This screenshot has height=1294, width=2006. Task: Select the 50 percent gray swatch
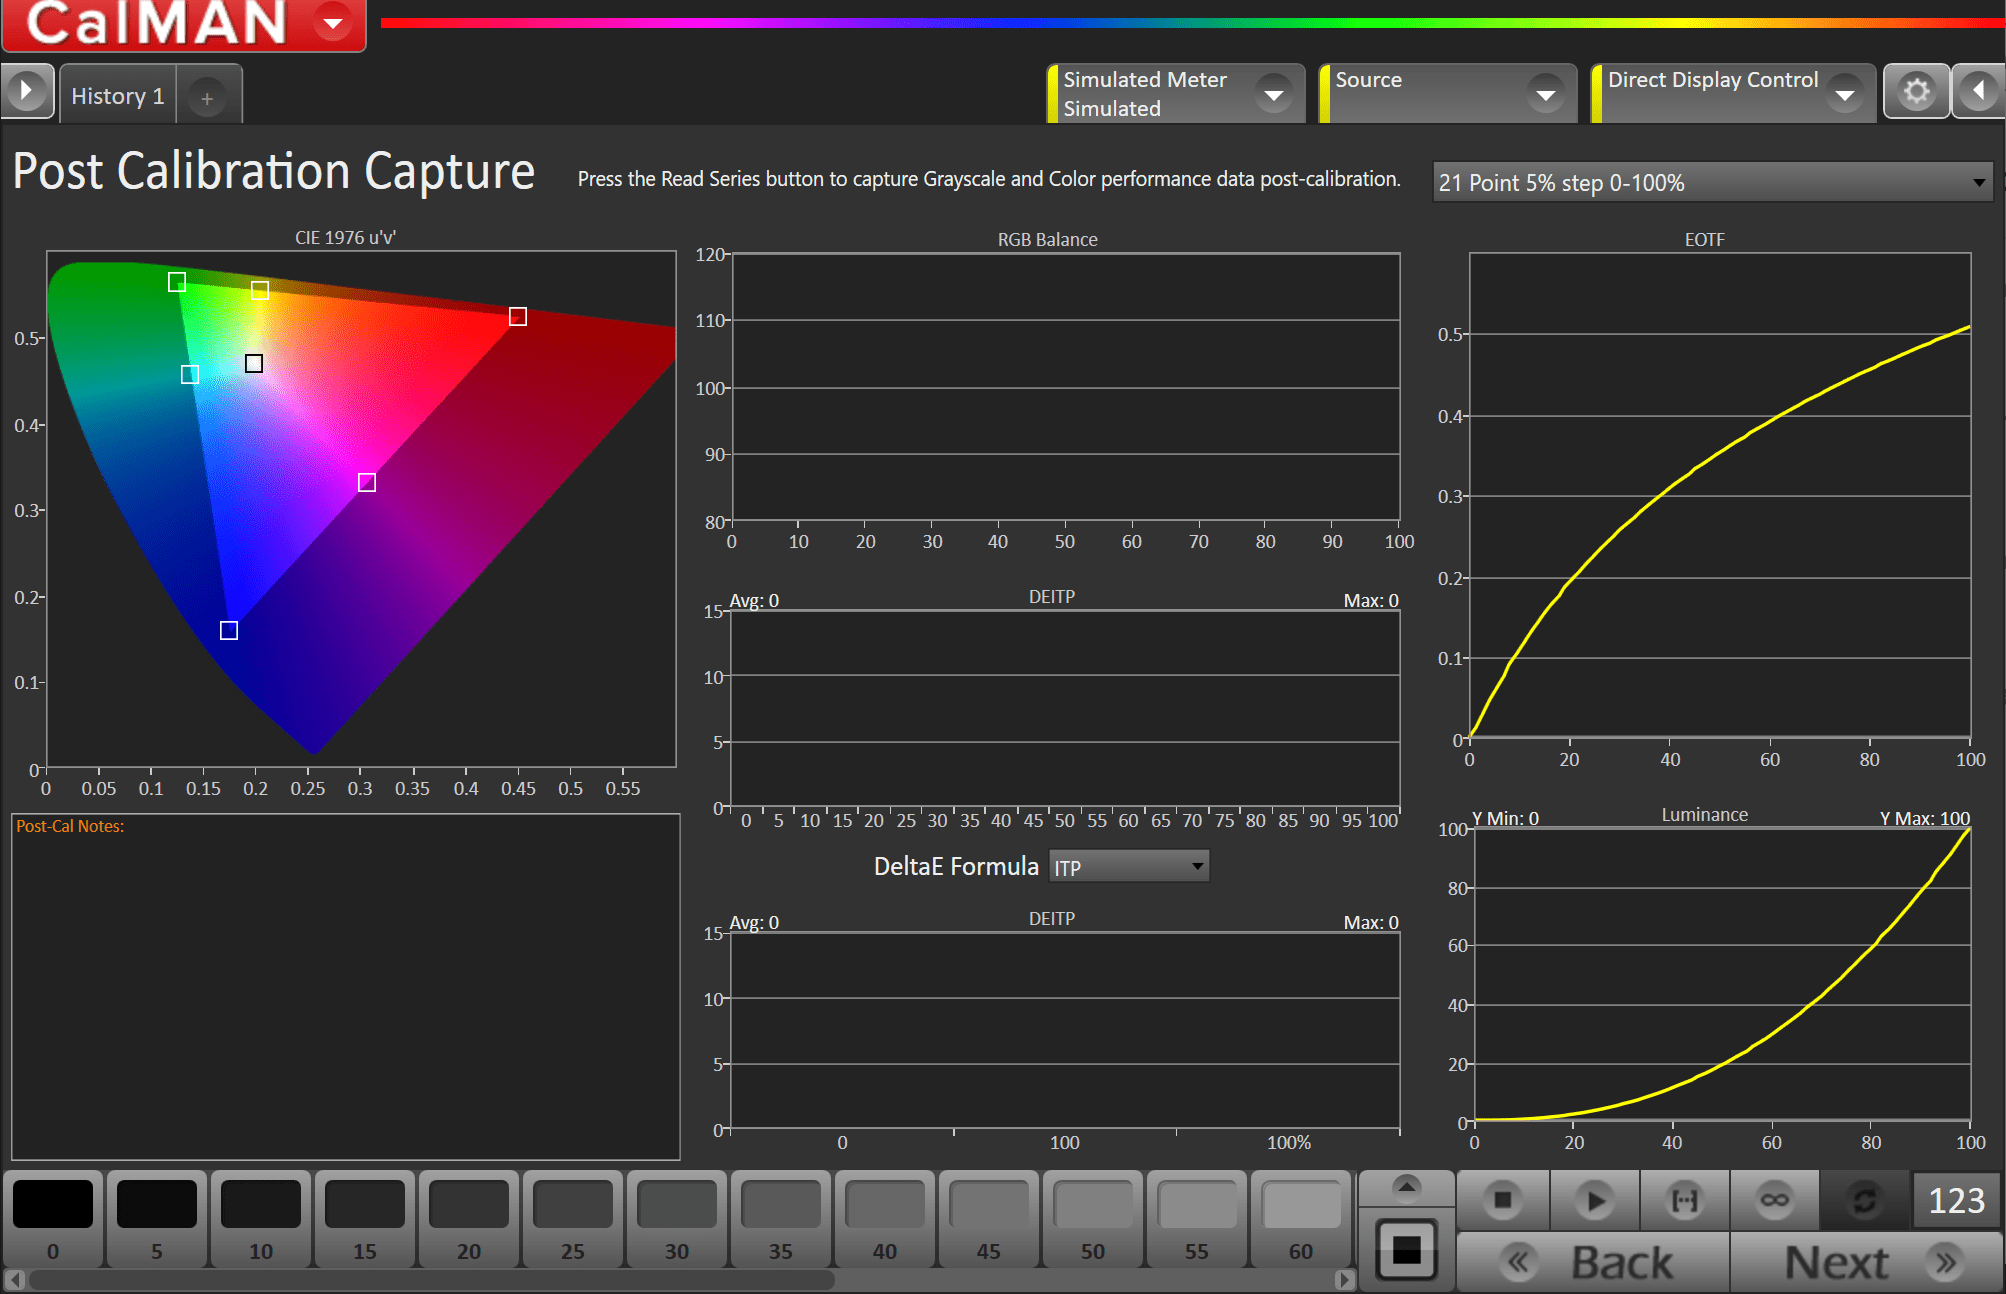(1093, 1218)
